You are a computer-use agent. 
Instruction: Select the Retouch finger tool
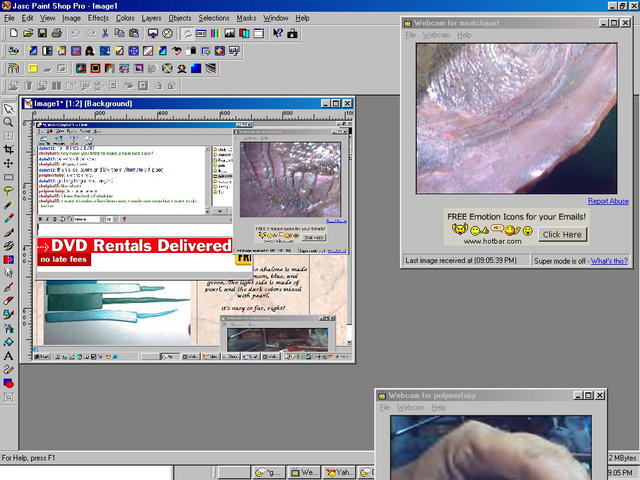(9, 273)
